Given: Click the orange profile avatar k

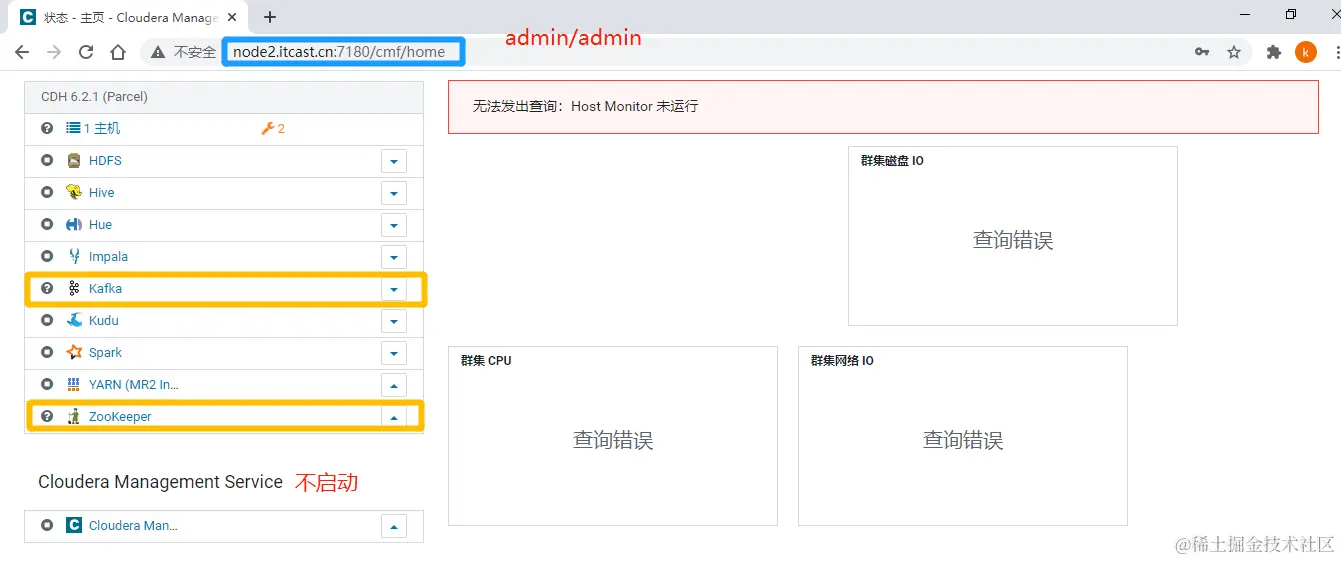Looking at the screenshot, I should (x=1306, y=52).
